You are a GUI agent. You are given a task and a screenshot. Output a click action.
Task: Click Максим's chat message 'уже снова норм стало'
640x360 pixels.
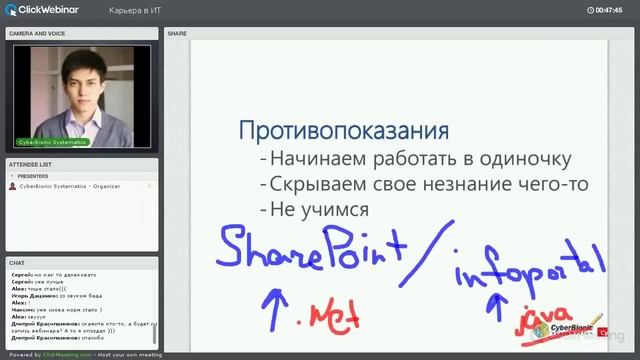pos(57,310)
